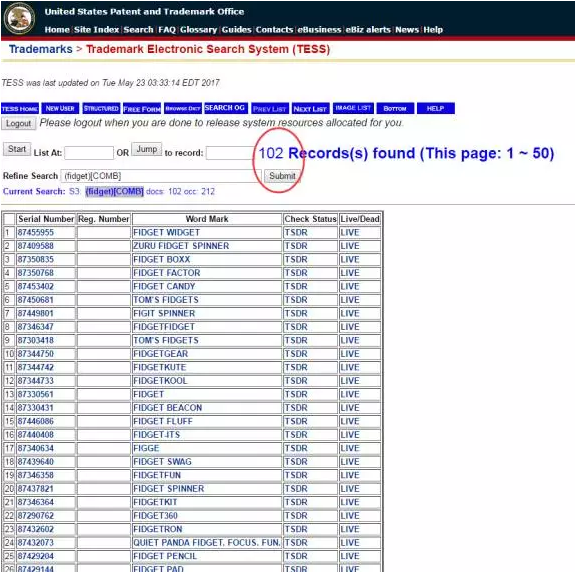Click the USPTO seal logo

click(19, 18)
